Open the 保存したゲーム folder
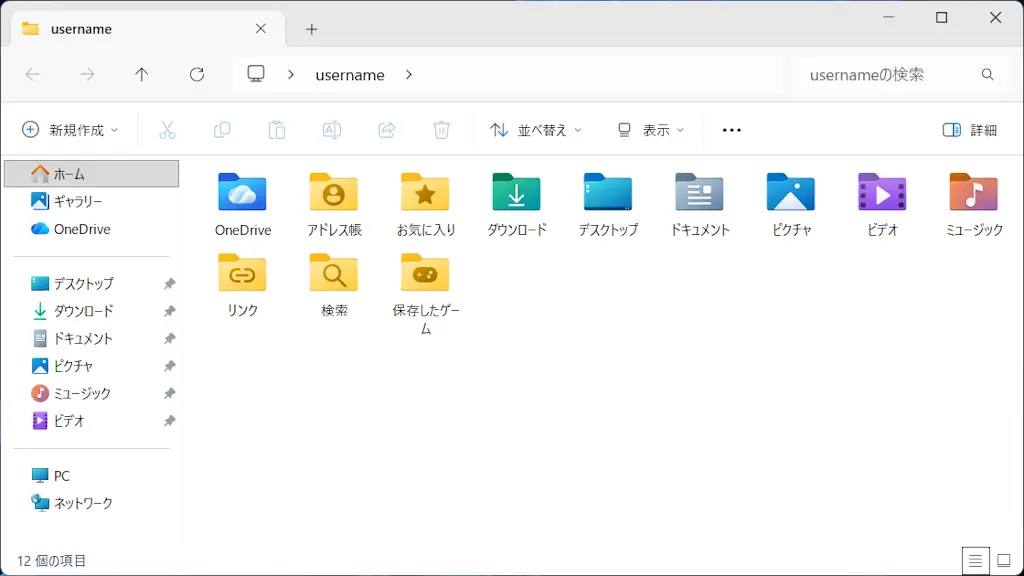This screenshot has height=576, width=1024. point(425,274)
